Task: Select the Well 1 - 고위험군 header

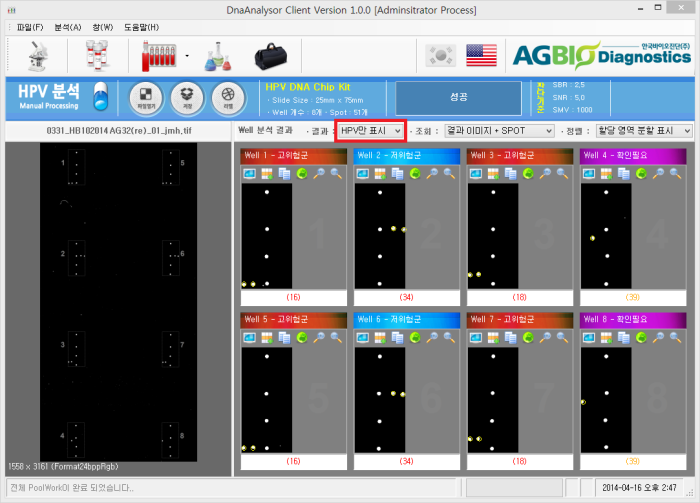Action: (x=294, y=156)
